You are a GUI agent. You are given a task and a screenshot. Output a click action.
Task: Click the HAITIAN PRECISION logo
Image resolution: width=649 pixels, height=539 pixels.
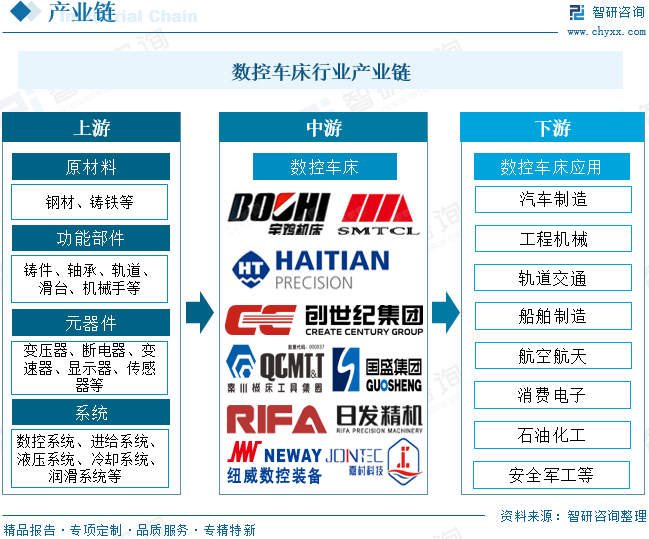(x=311, y=270)
